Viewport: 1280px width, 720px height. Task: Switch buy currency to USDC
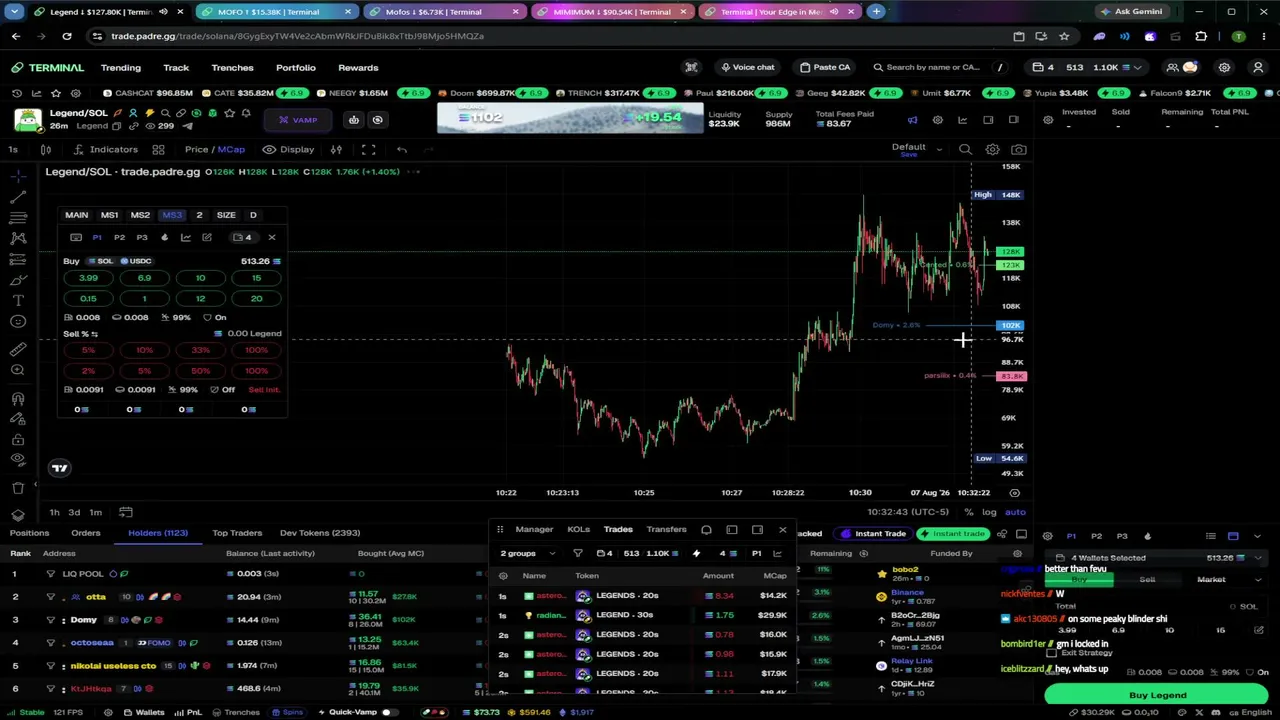(136, 261)
